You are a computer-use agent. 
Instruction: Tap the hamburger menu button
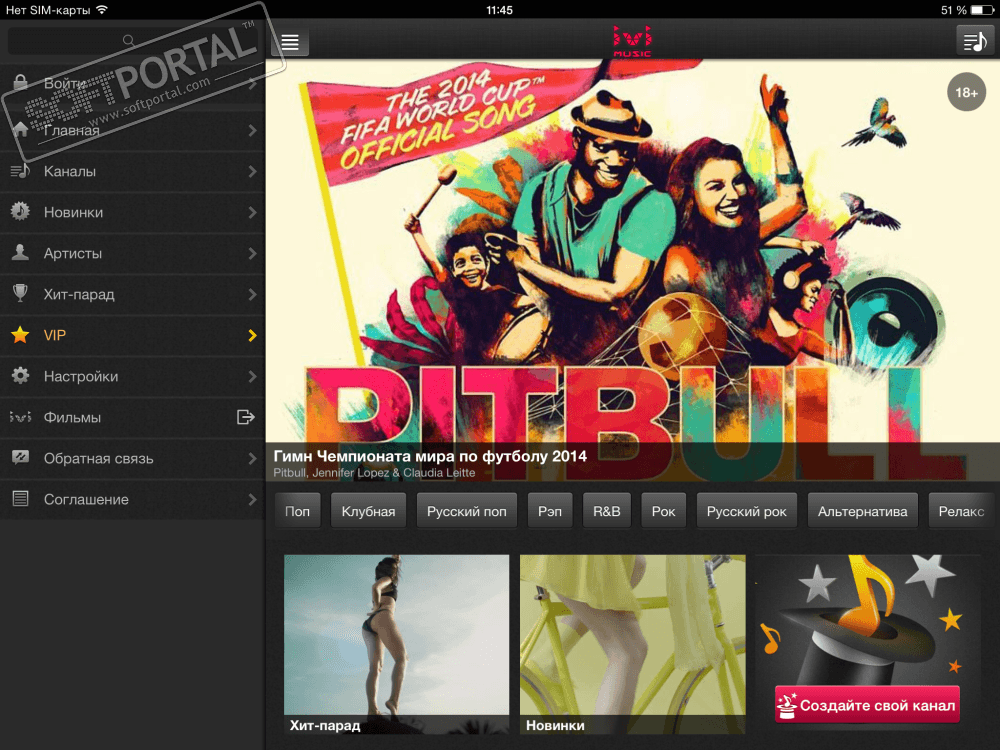click(x=290, y=42)
